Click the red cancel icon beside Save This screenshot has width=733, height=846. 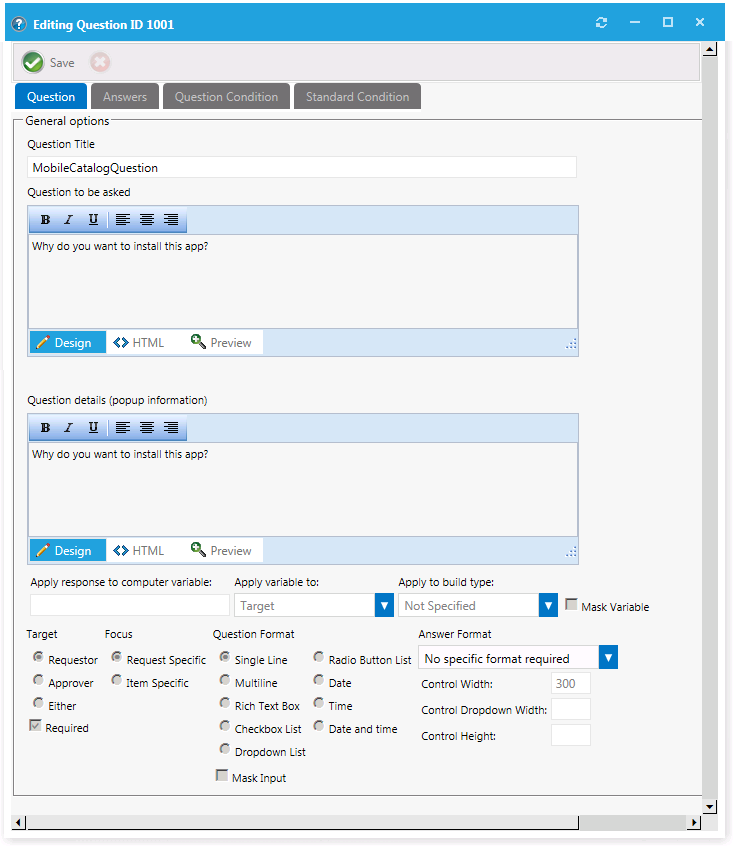point(100,62)
